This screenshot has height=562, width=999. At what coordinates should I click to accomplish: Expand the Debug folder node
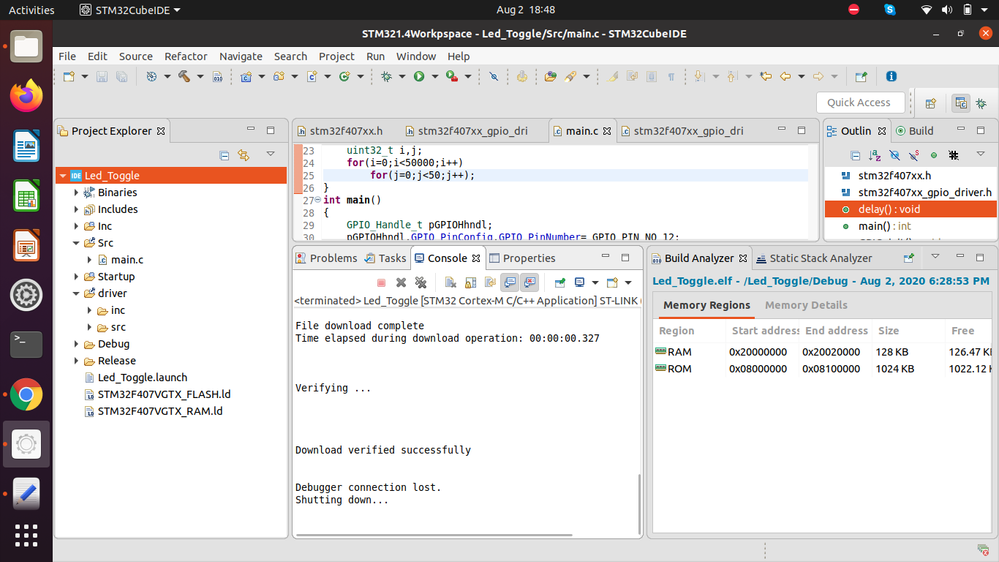pos(76,344)
